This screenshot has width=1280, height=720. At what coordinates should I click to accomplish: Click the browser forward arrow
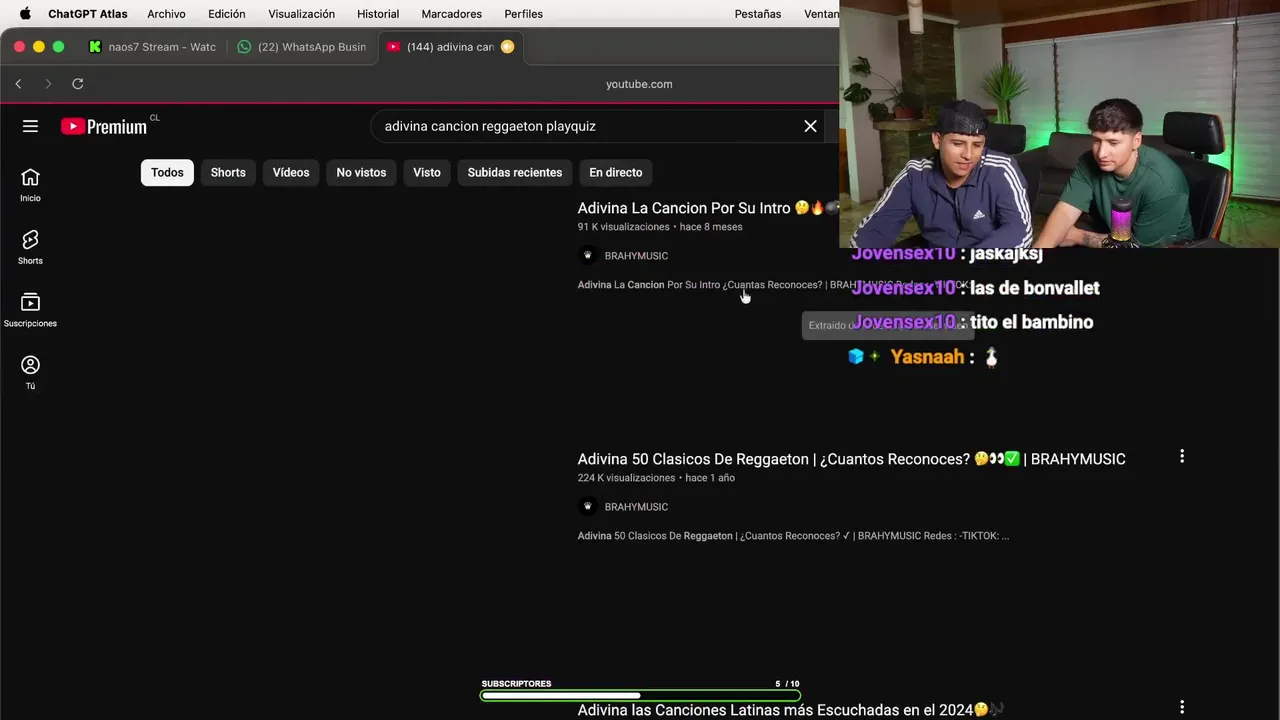click(x=47, y=84)
